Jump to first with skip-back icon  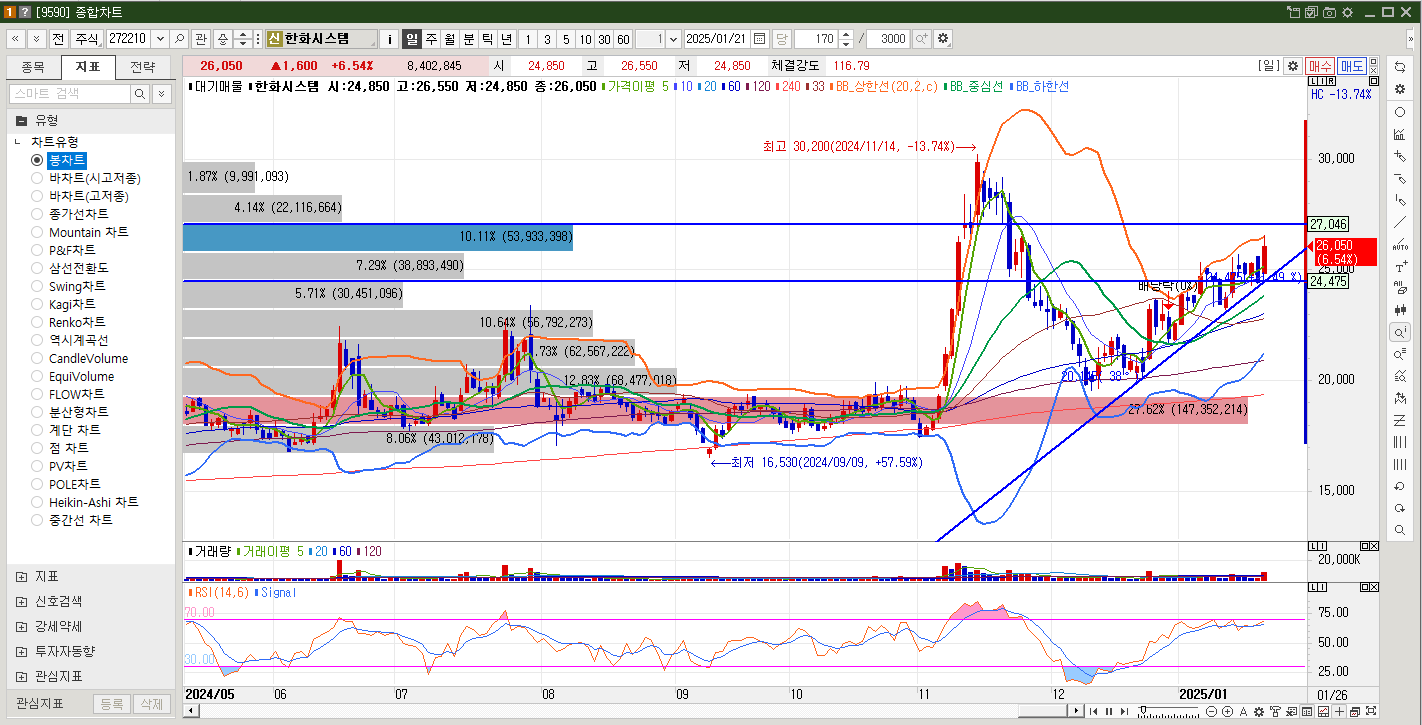1093,711
